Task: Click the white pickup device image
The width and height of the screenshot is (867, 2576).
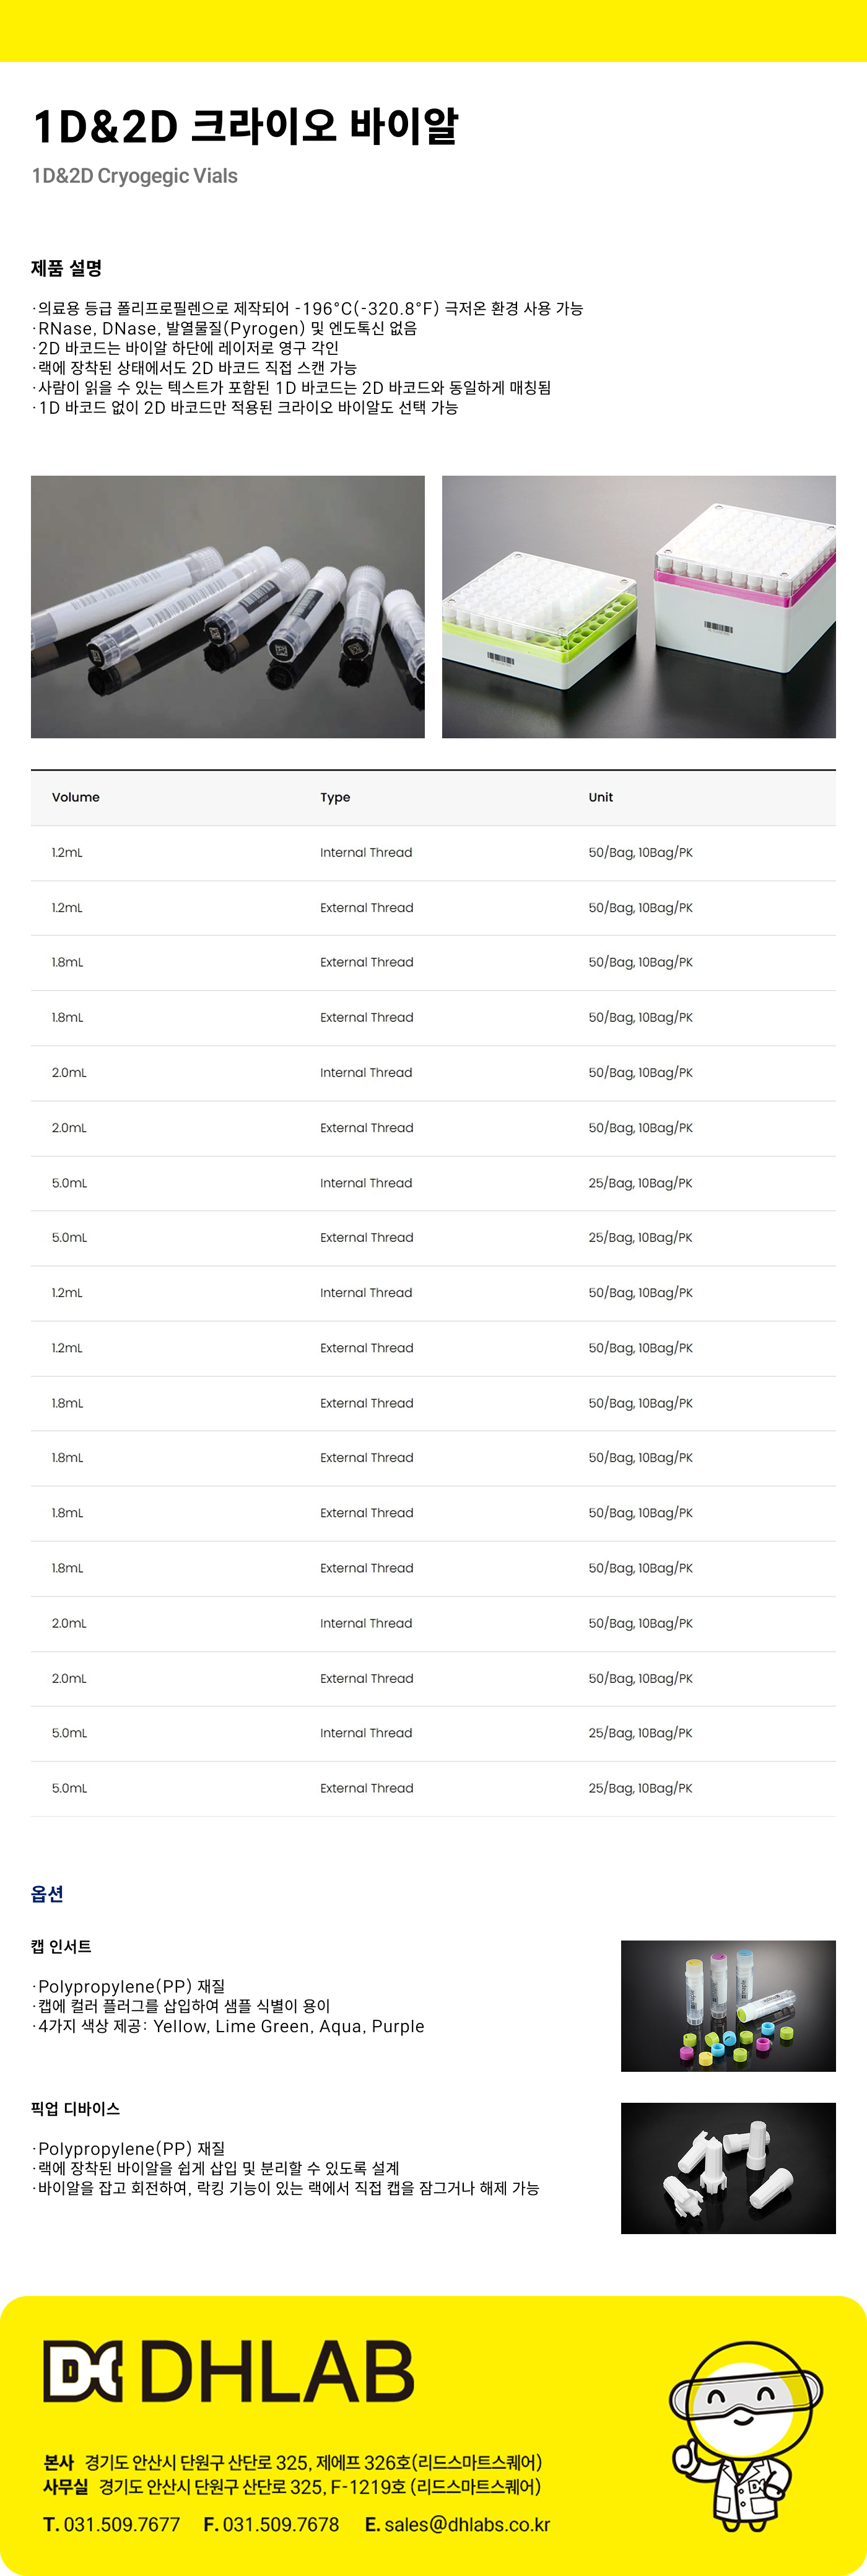Action: (x=728, y=2167)
